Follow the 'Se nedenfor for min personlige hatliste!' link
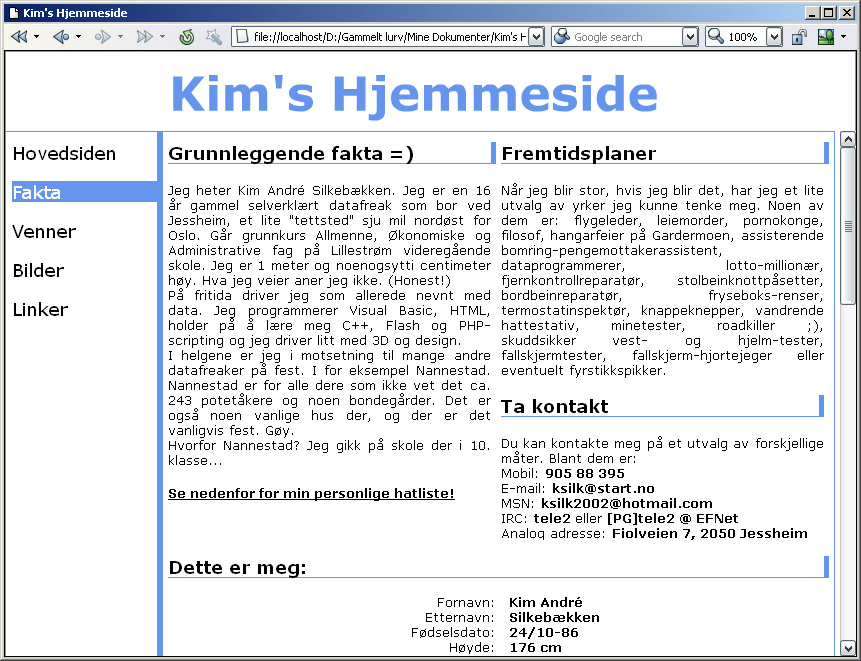The height and width of the screenshot is (661, 861). tap(311, 493)
